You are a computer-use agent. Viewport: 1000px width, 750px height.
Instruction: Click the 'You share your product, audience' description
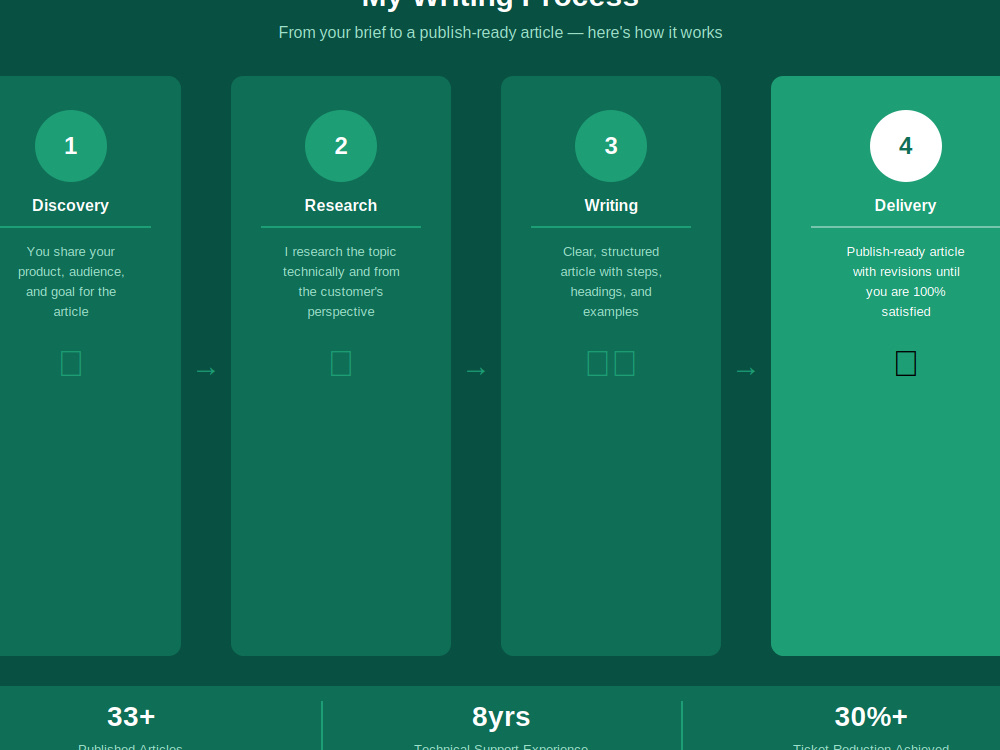pyautogui.click(x=71, y=281)
